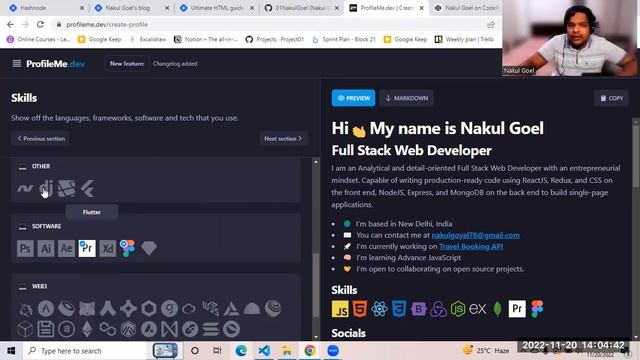Go to the Next section
640x360 pixels.
coord(283,138)
